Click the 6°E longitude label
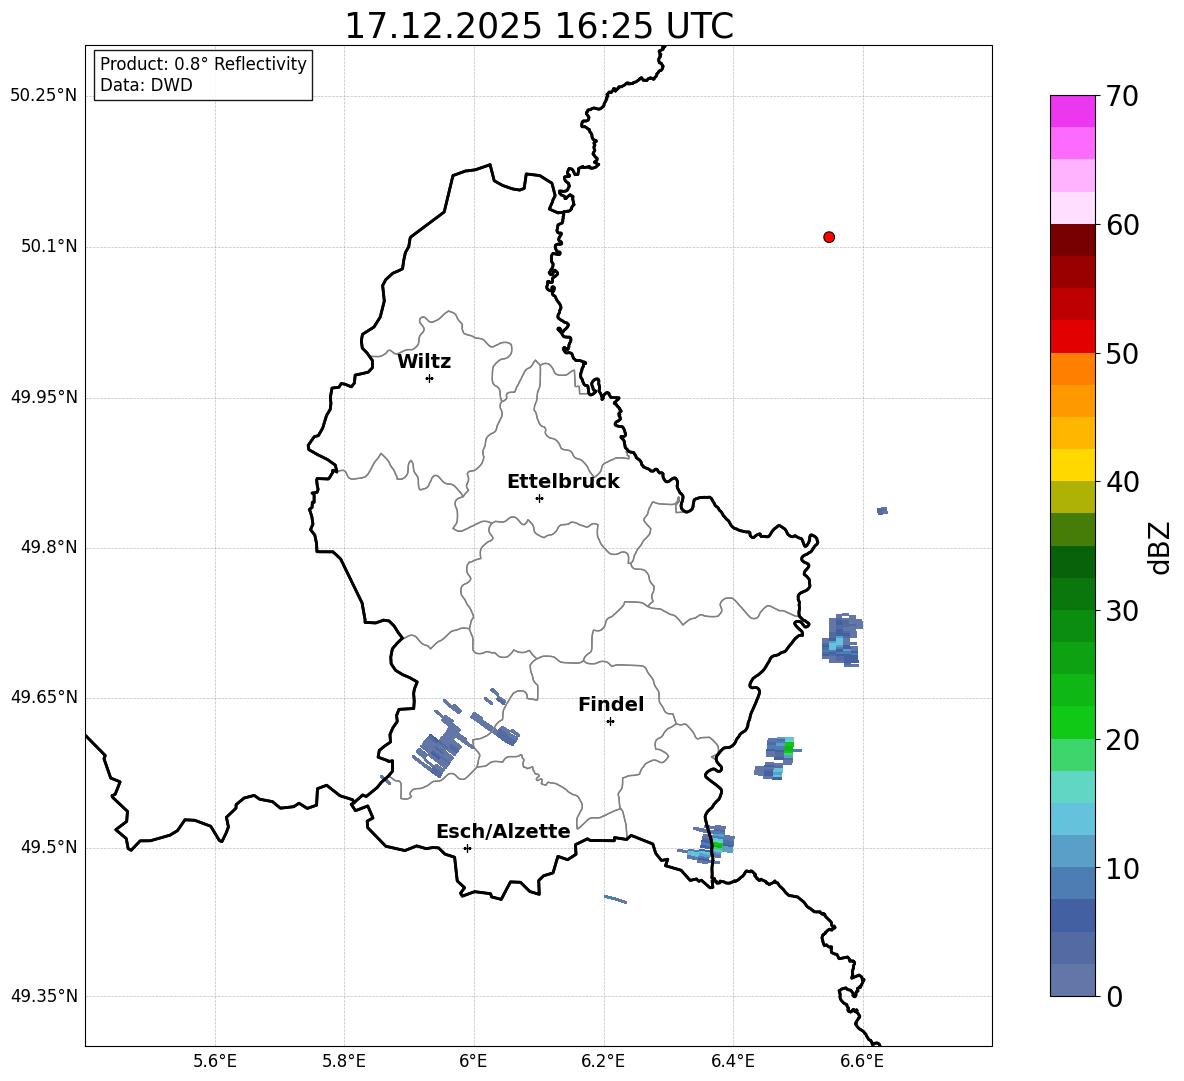The height and width of the screenshot is (1081, 1184). pyautogui.click(x=473, y=1061)
